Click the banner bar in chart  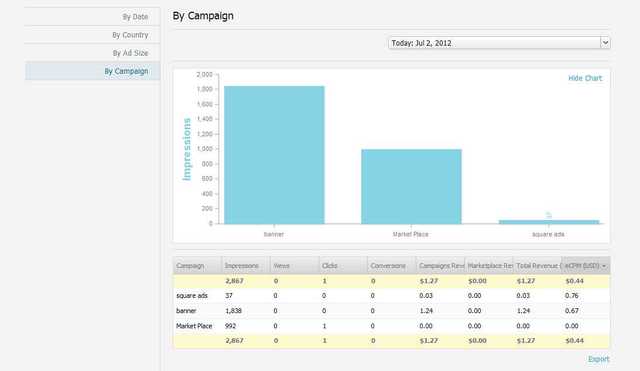(x=274, y=155)
